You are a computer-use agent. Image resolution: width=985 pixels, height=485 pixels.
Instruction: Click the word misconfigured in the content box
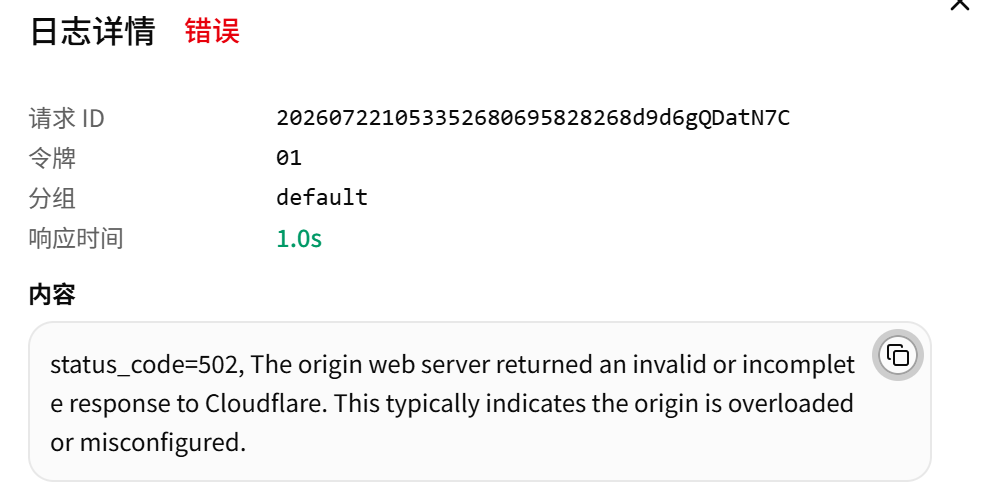pos(162,444)
